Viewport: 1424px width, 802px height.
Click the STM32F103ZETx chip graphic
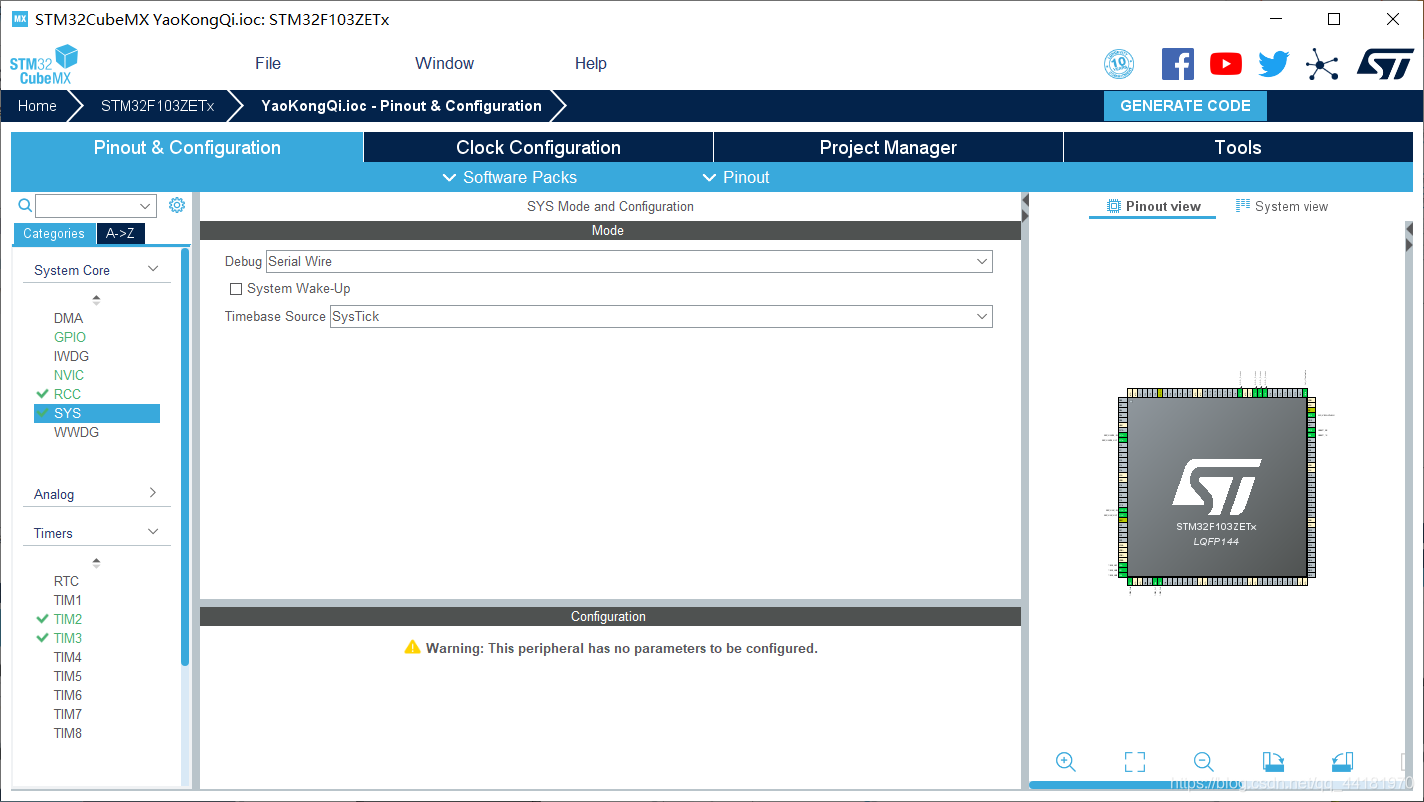point(1216,487)
